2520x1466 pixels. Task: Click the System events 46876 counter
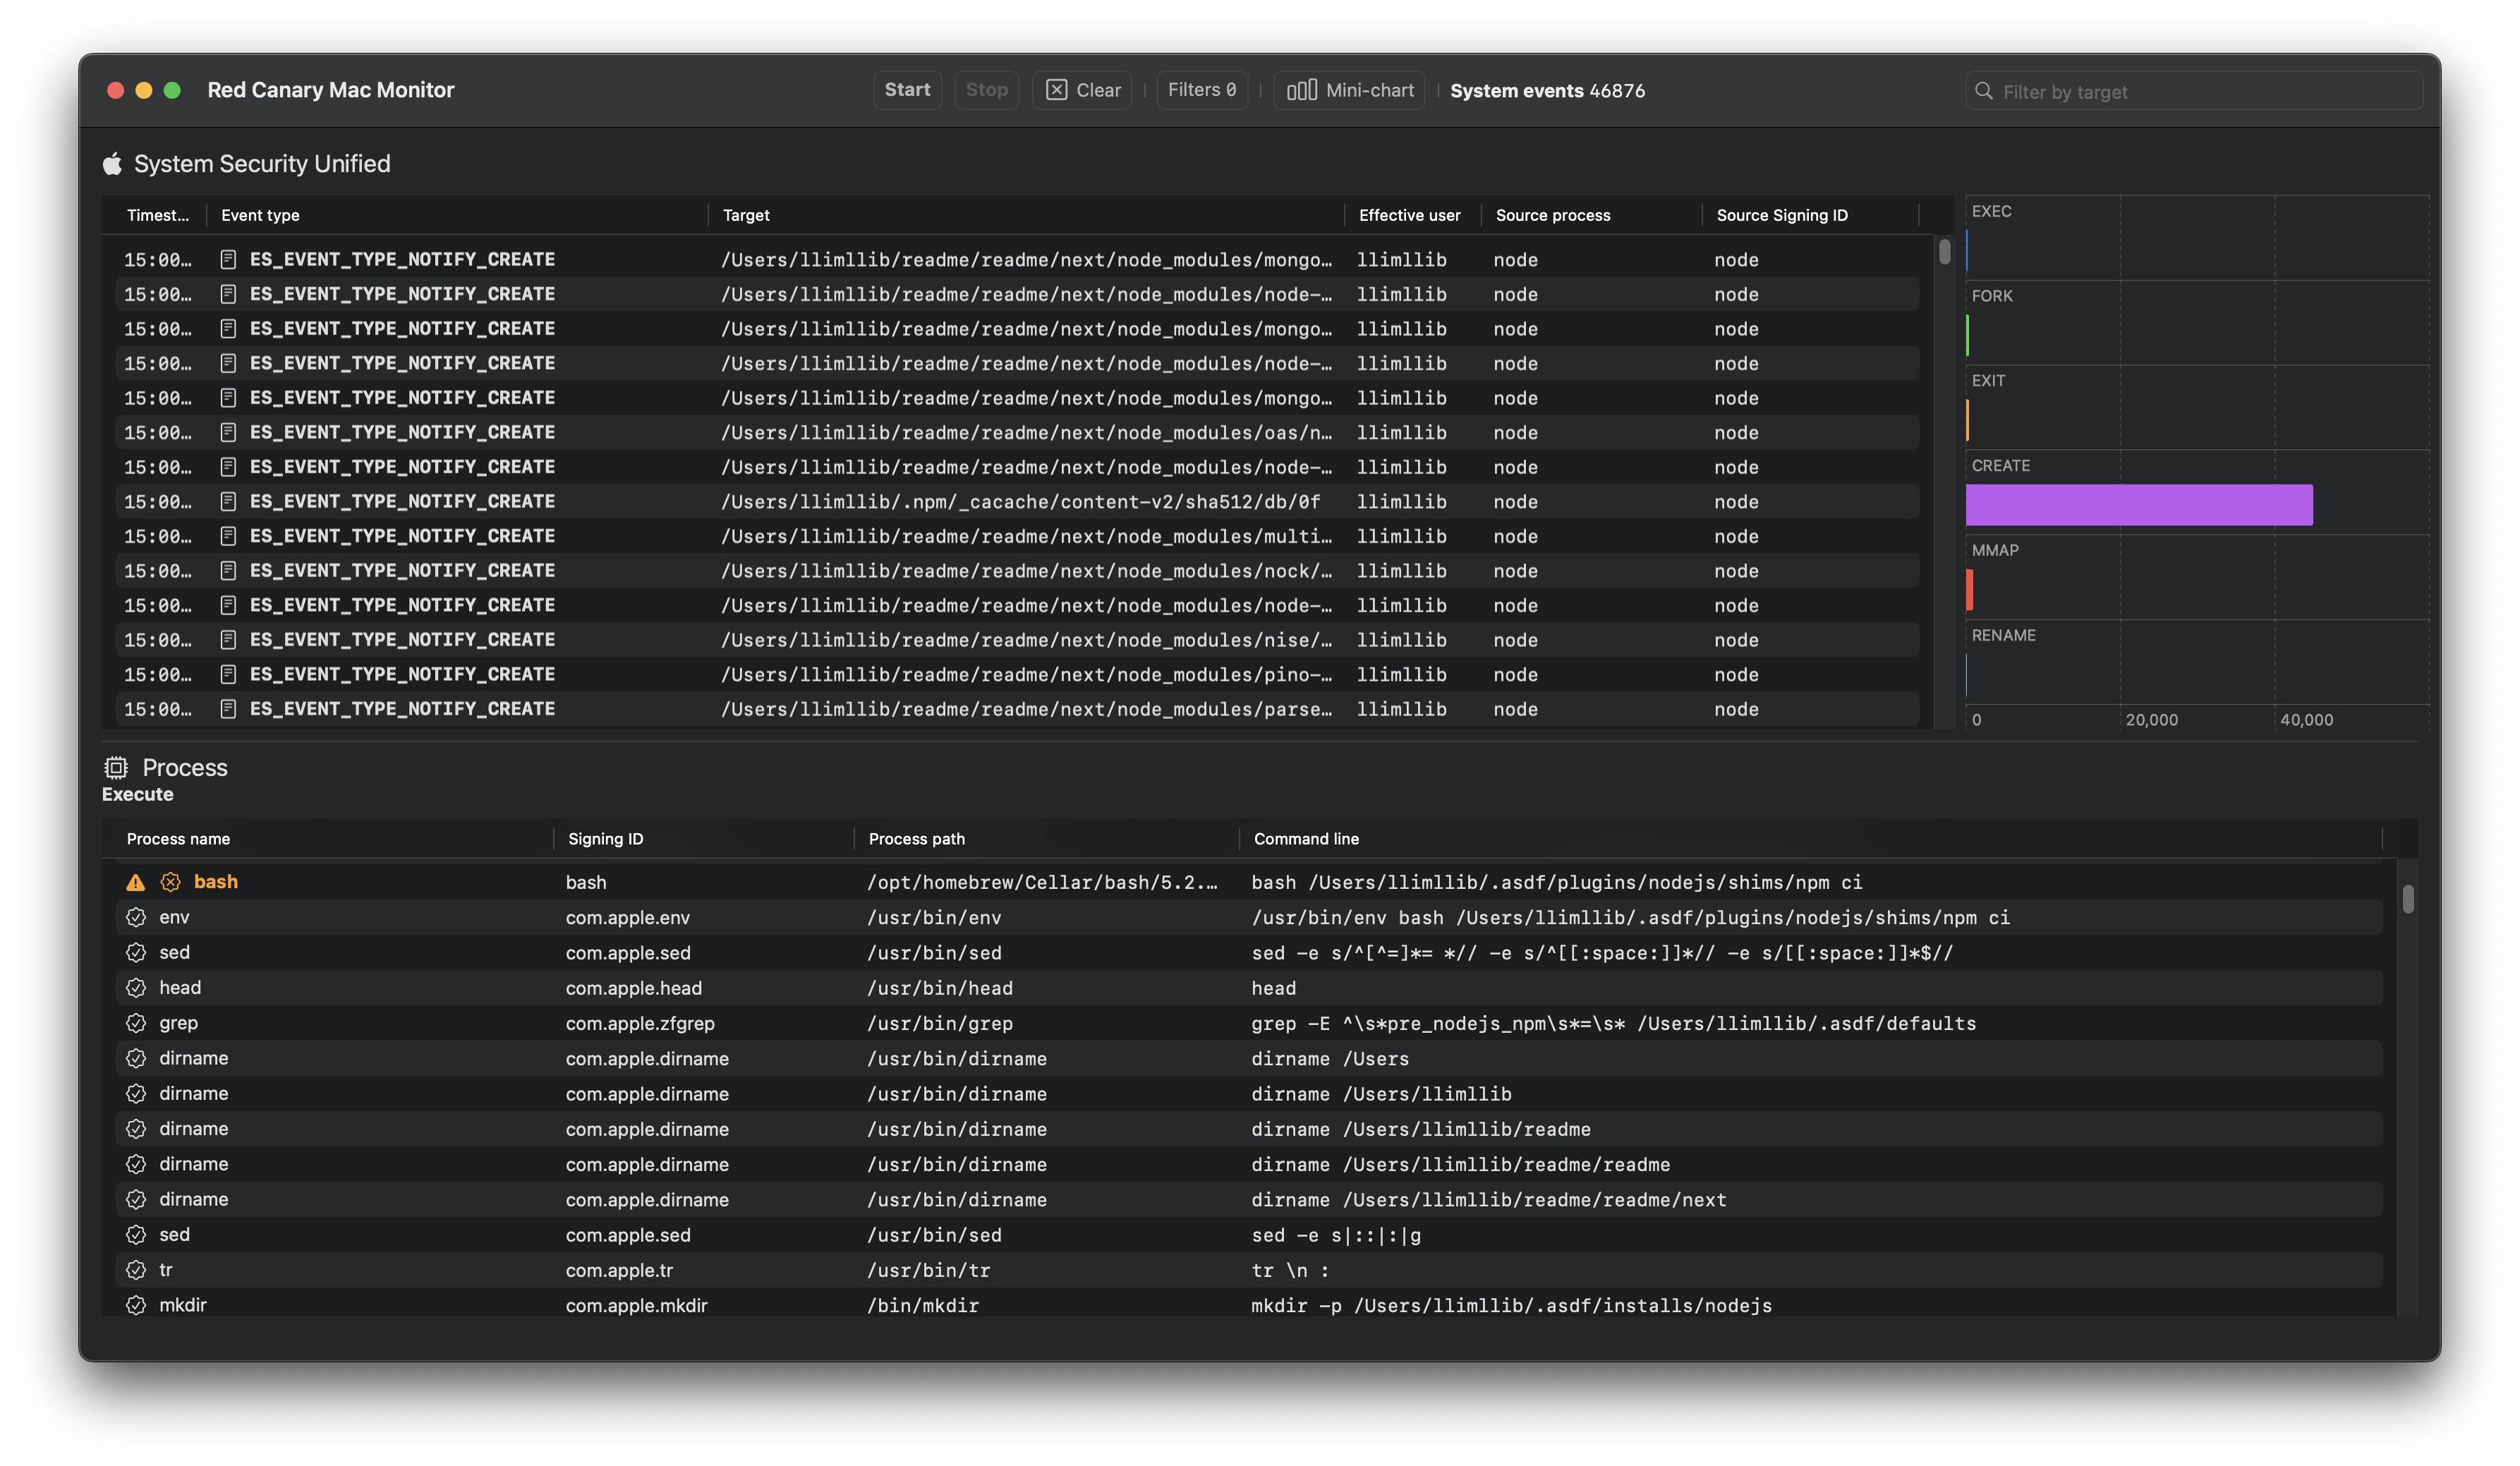pos(1547,90)
